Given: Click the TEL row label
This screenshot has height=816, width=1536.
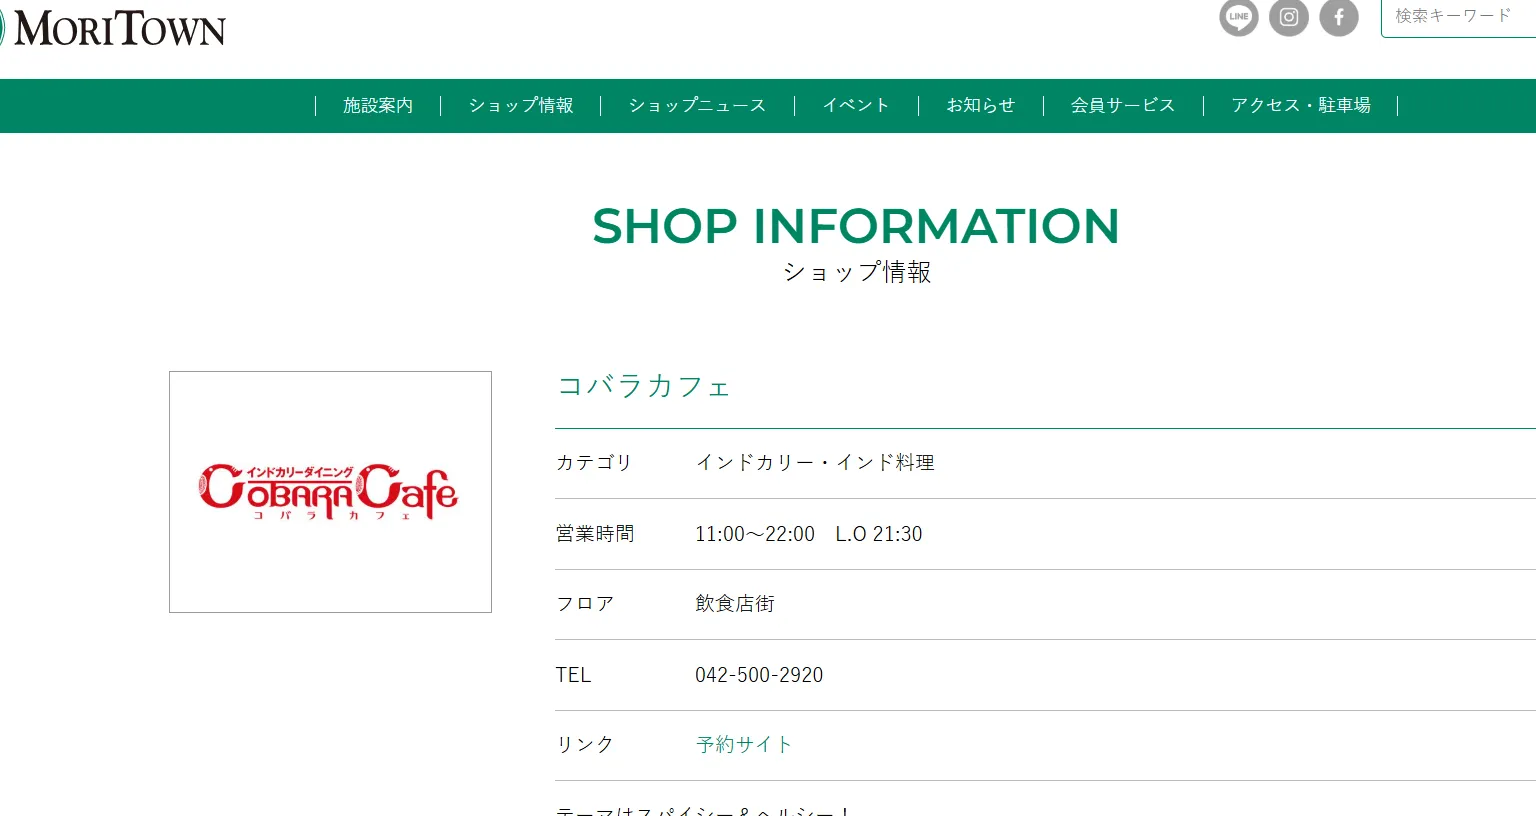Looking at the screenshot, I should 573,675.
